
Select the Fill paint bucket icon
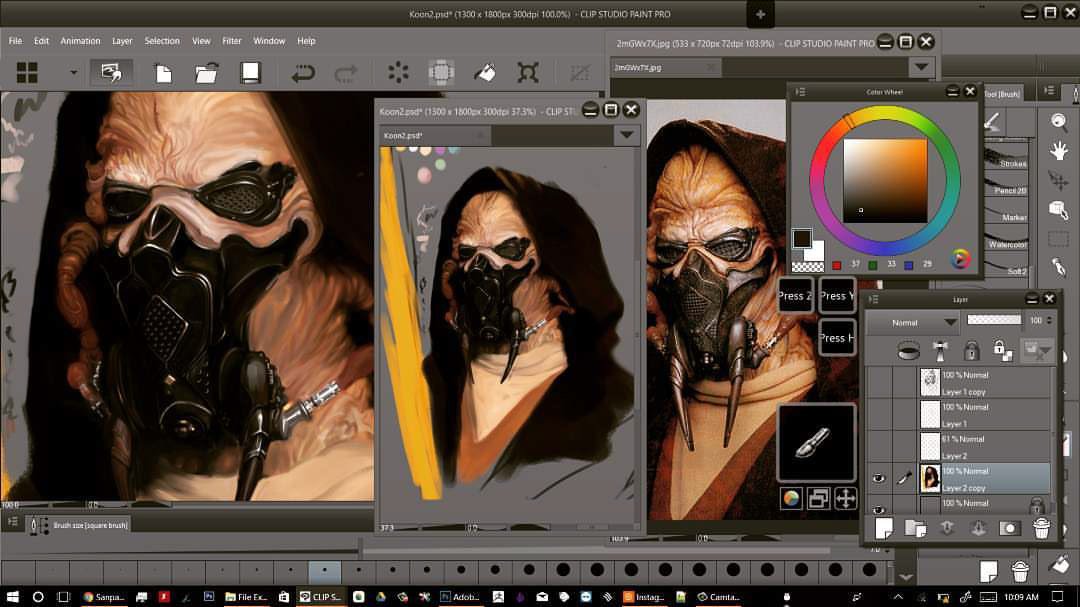click(x=484, y=73)
